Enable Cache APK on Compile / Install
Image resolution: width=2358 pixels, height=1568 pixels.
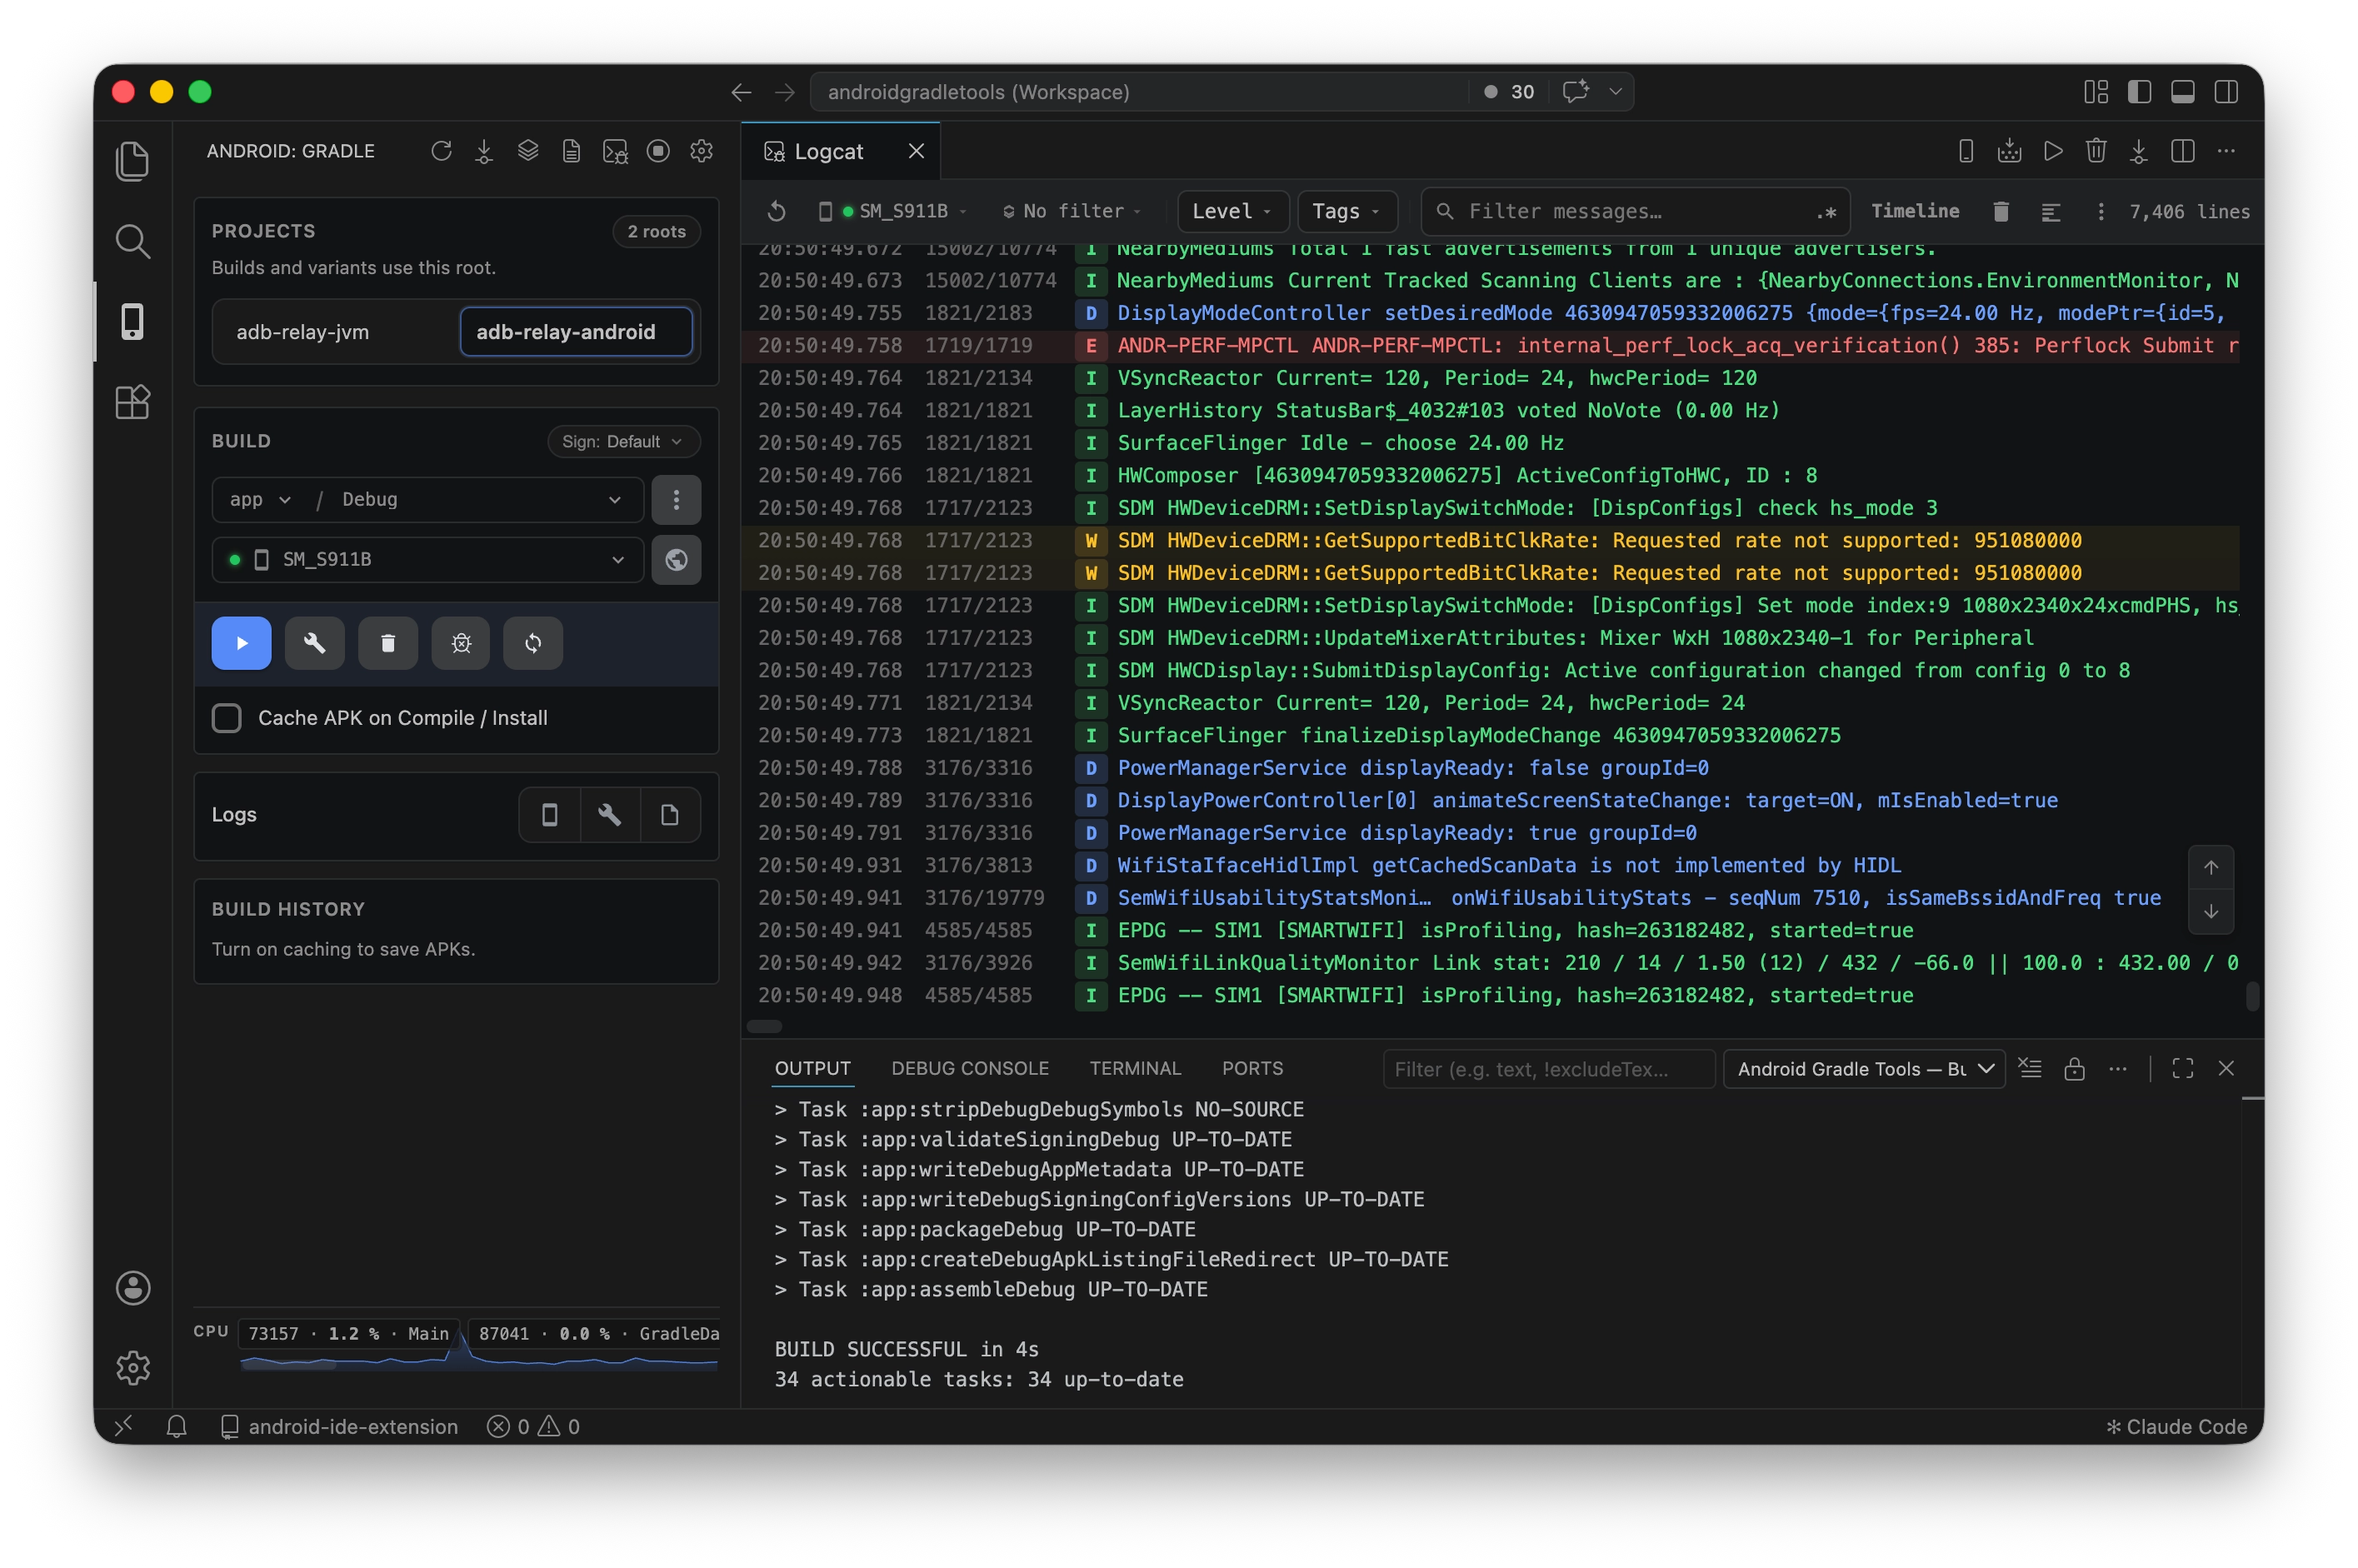pyautogui.click(x=227, y=717)
